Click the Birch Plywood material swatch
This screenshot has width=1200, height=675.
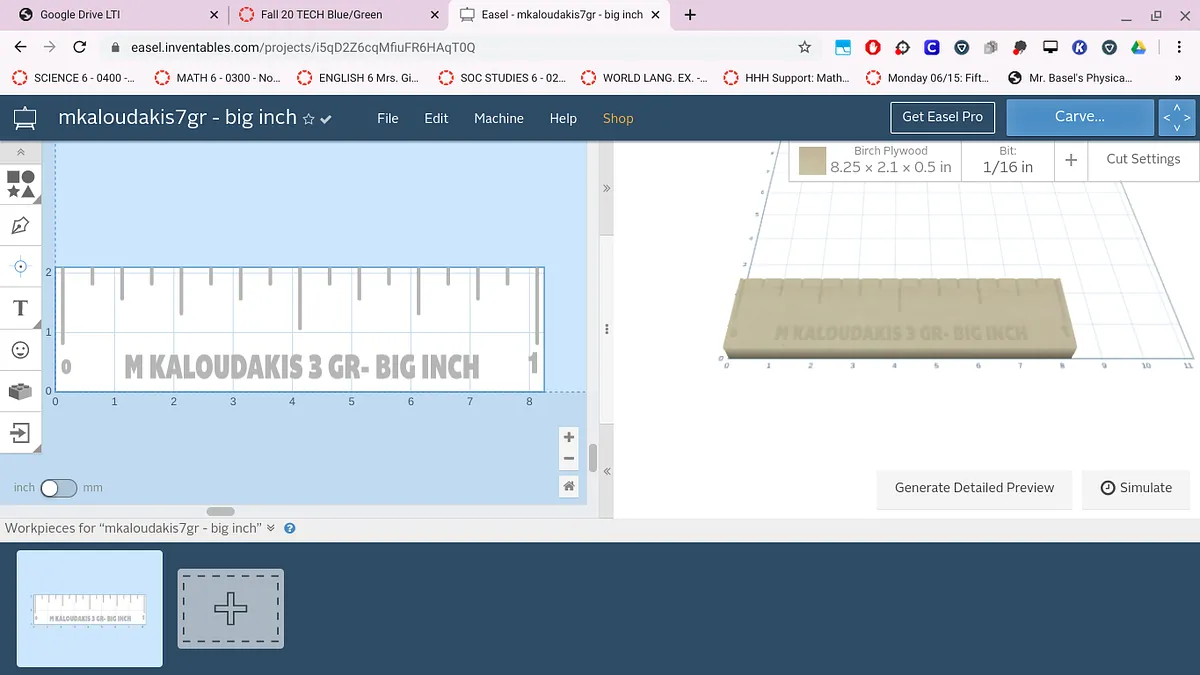click(x=812, y=160)
